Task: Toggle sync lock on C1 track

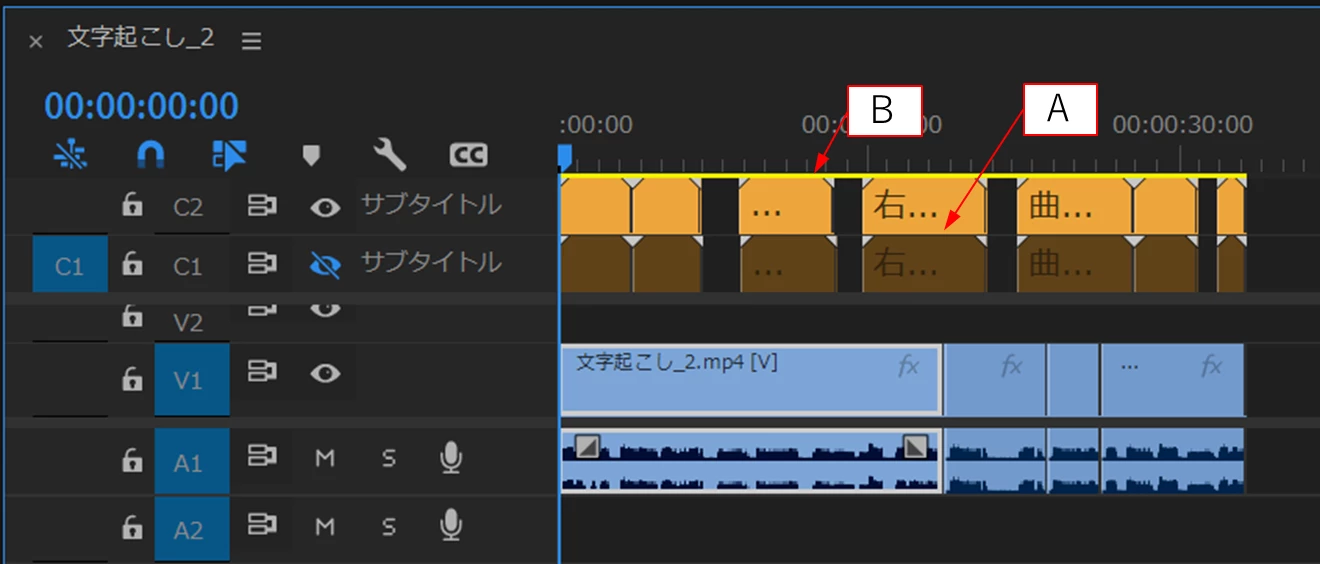Action: [262, 264]
